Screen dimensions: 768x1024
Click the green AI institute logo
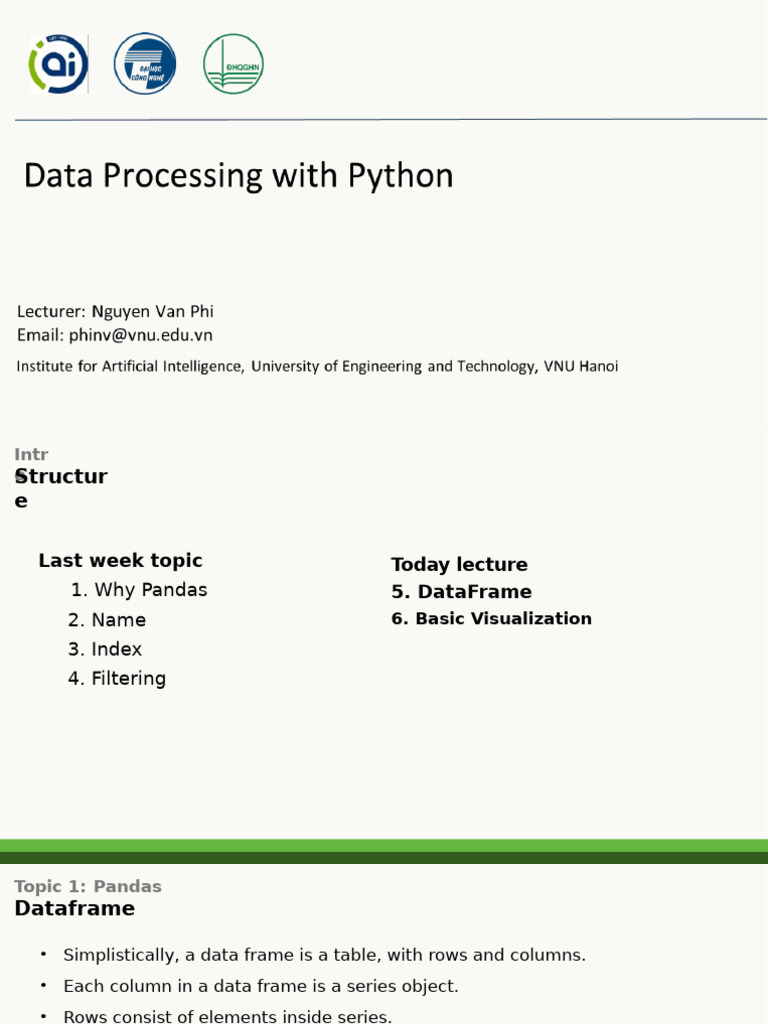click(x=58, y=64)
